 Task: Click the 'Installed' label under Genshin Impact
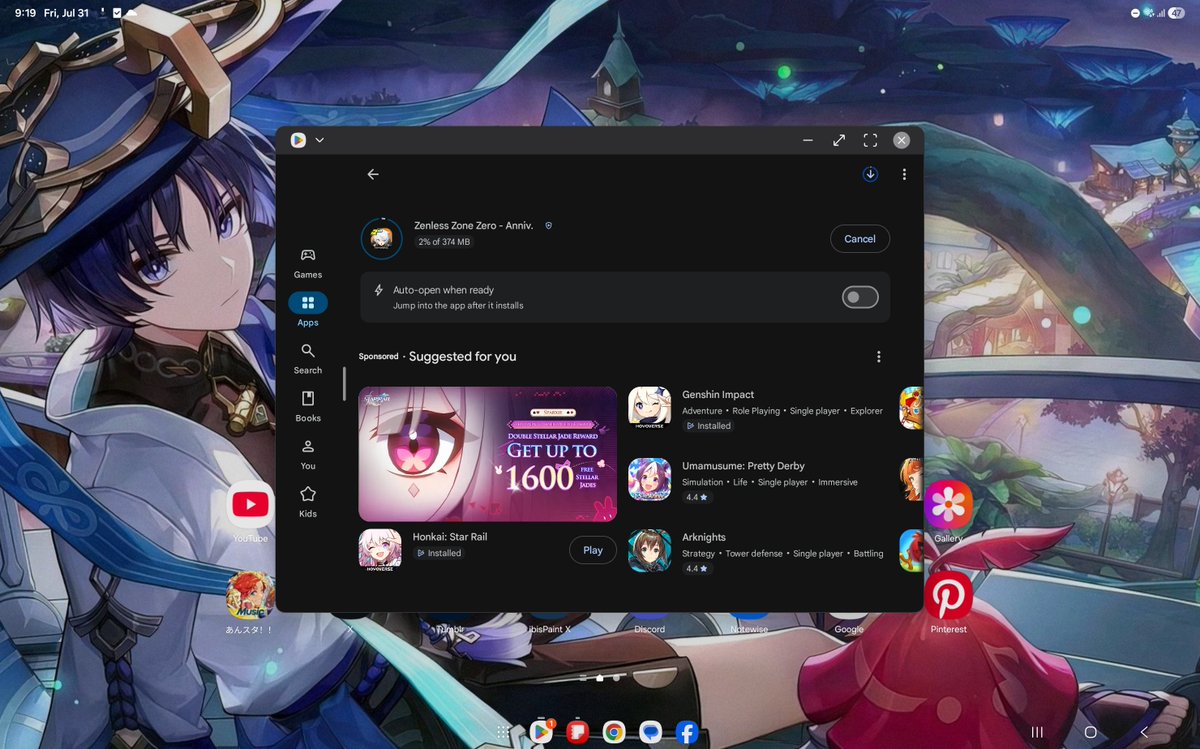tap(708, 426)
